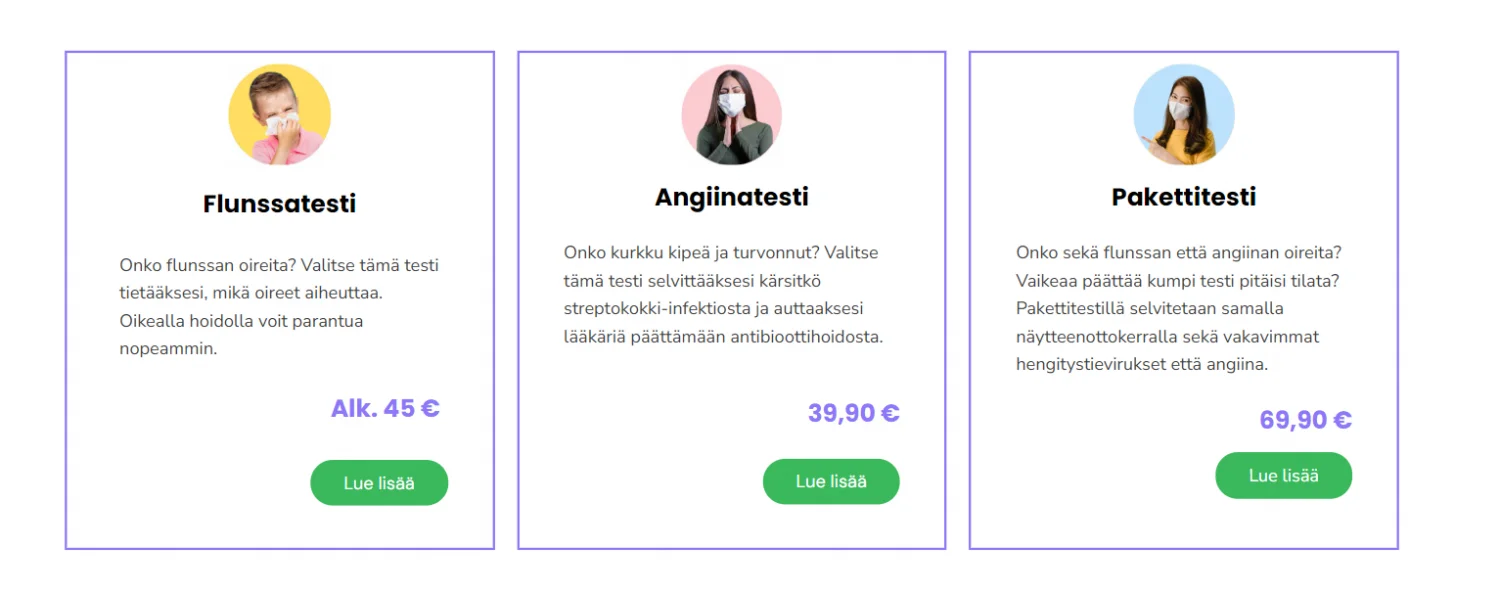The width and height of the screenshot is (1500, 592).
Task: Open the Angiinatesti heading
Action: 731,197
